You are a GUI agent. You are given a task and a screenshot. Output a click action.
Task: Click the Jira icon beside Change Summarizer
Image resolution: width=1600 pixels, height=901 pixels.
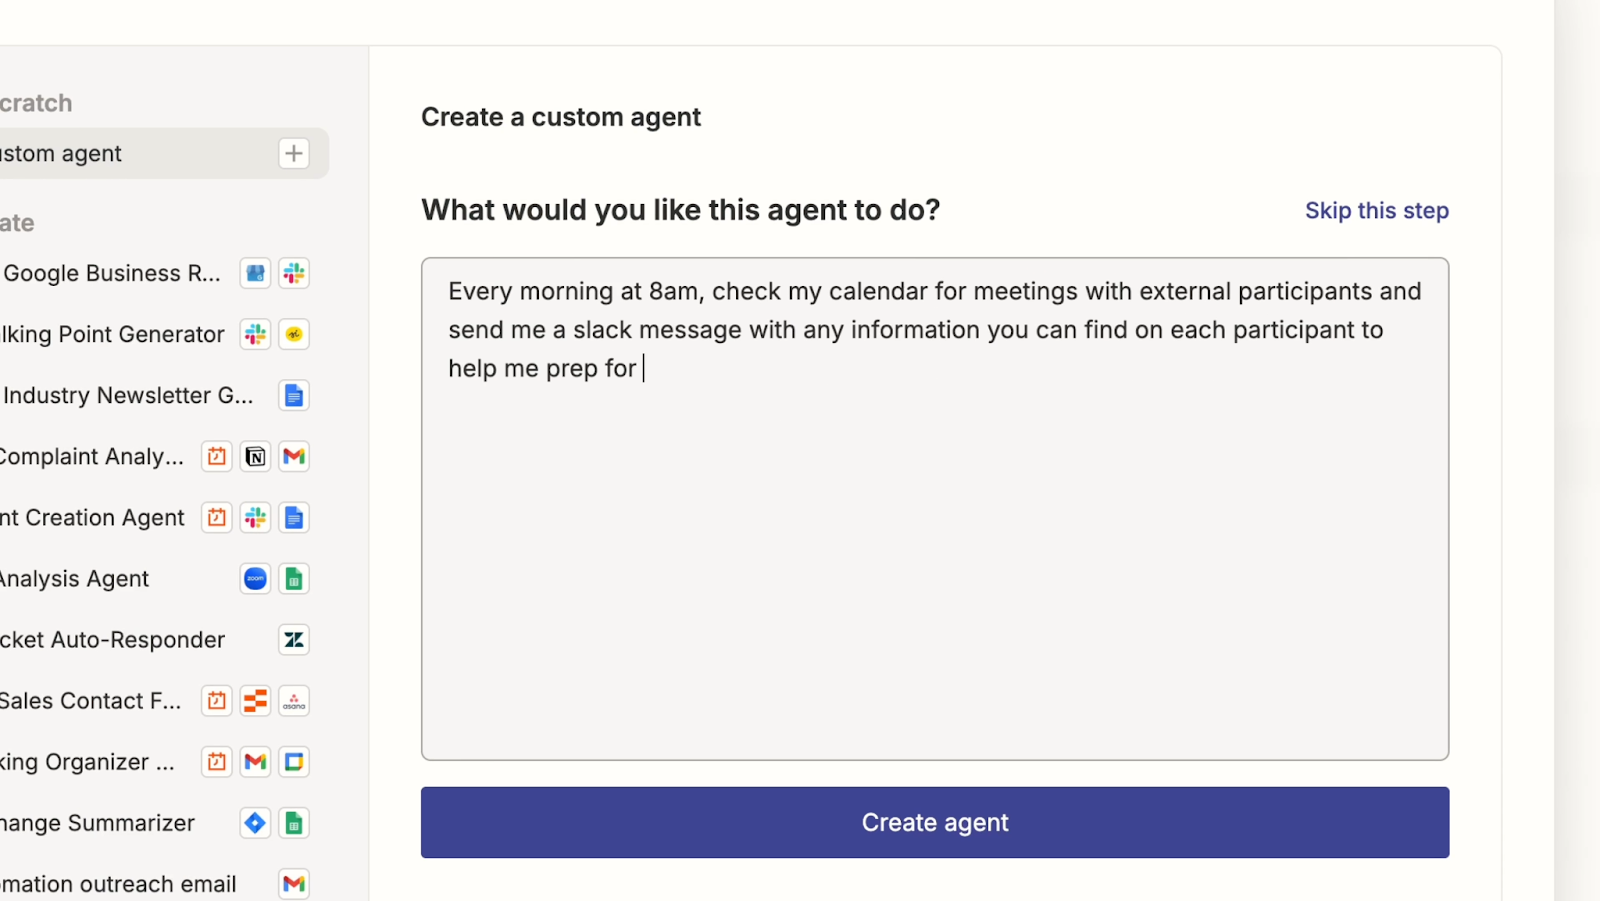pos(256,823)
